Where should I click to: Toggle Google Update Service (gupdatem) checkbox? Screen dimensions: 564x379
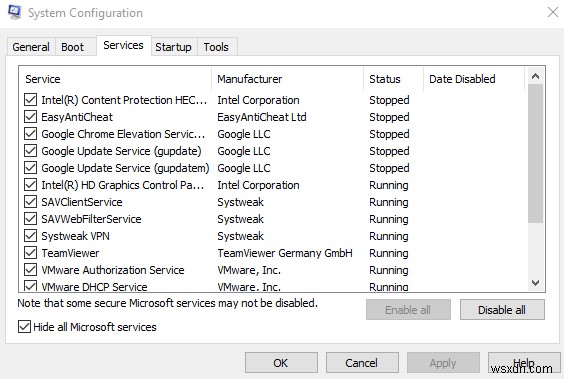[x=31, y=168]
